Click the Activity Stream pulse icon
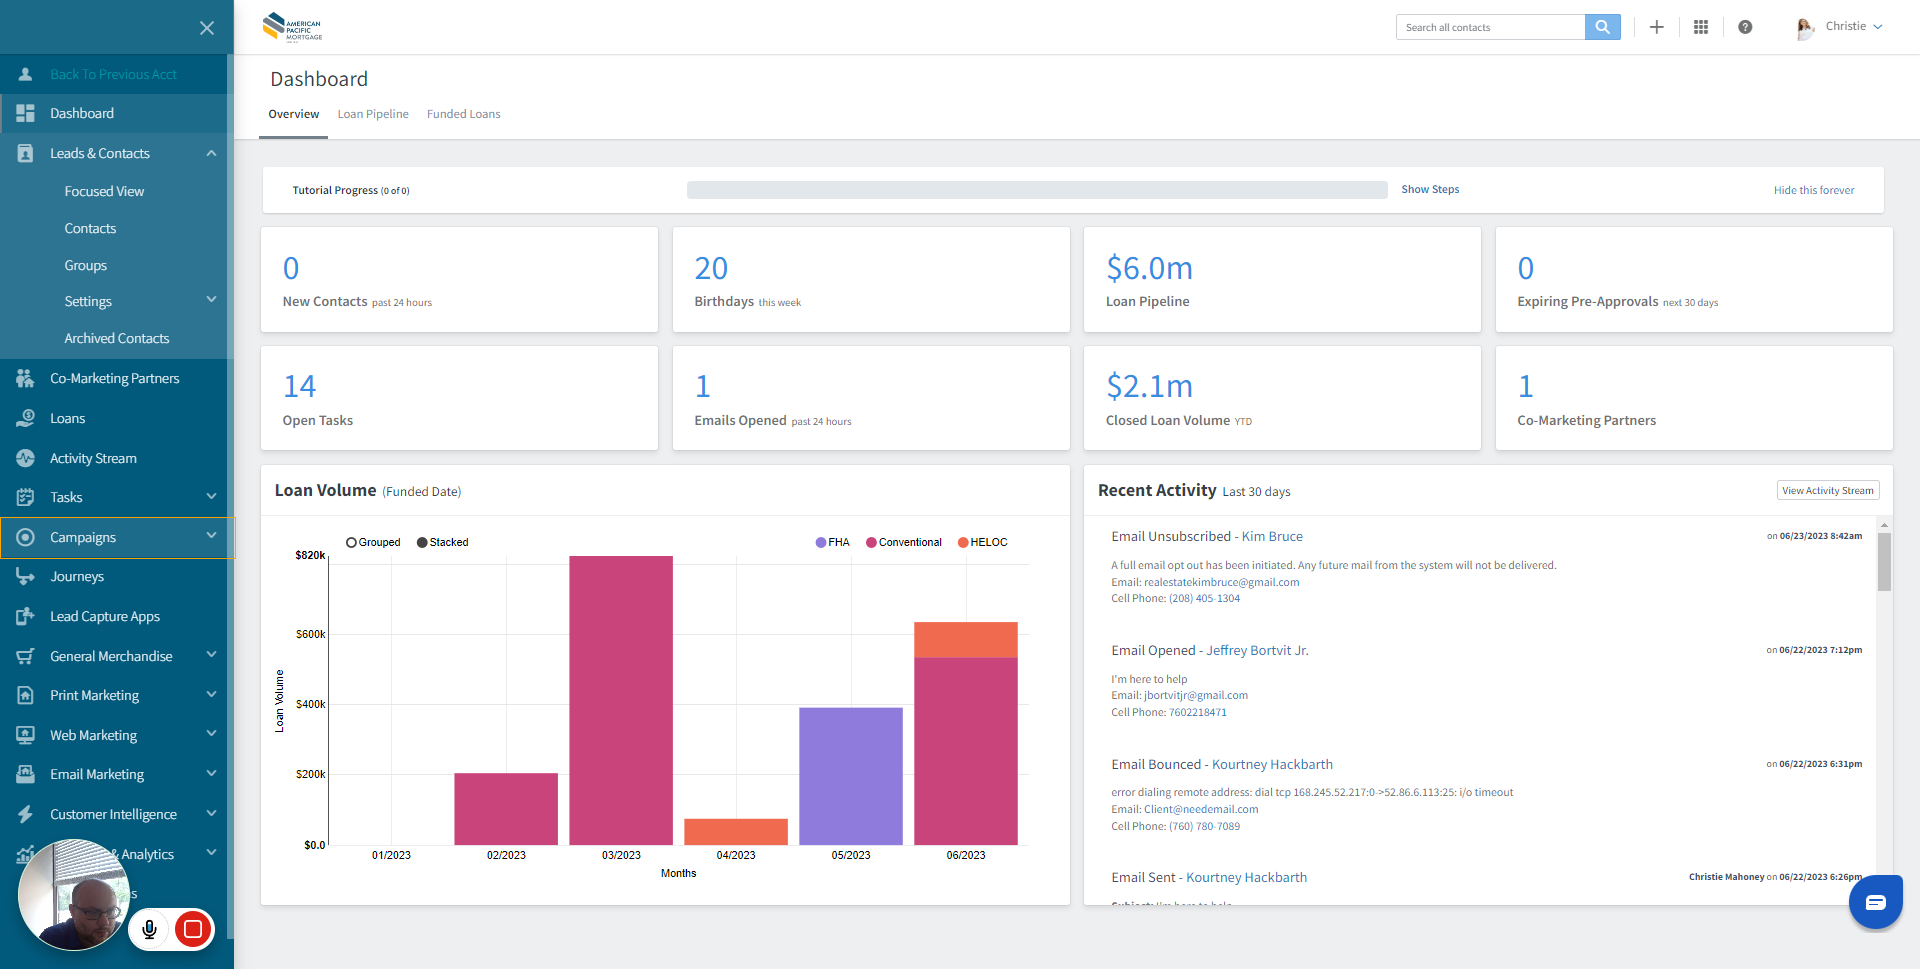 [26, 458]
